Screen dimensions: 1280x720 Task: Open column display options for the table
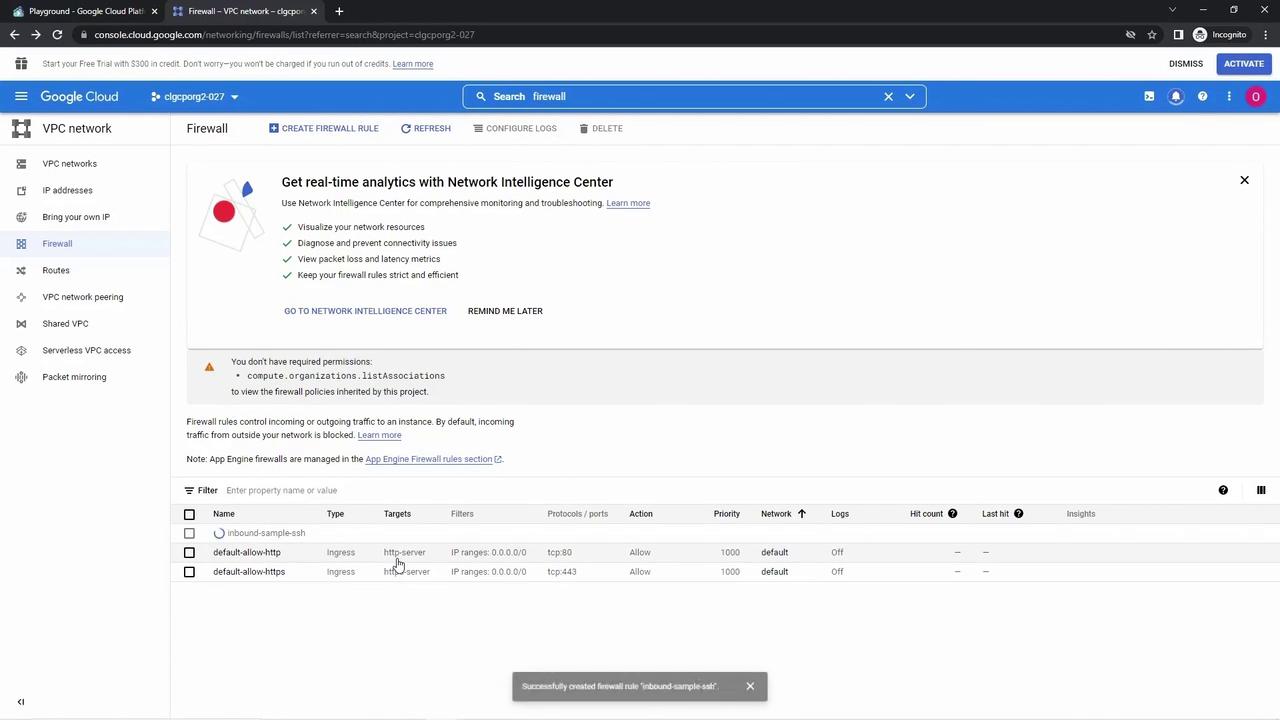[1261, 490]
